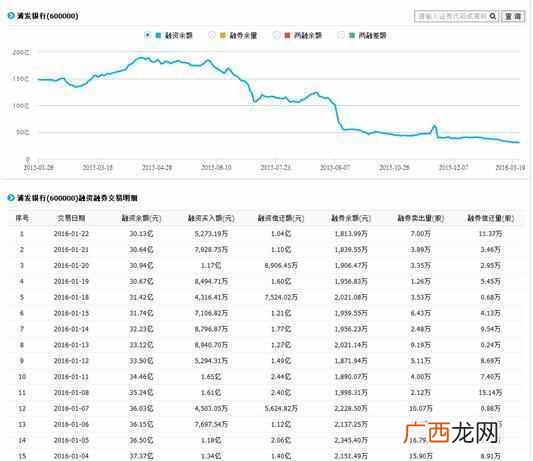533x461 pixels.
Task: Click the 1.17亿 purchase cell in row 3
Action: 211,266
